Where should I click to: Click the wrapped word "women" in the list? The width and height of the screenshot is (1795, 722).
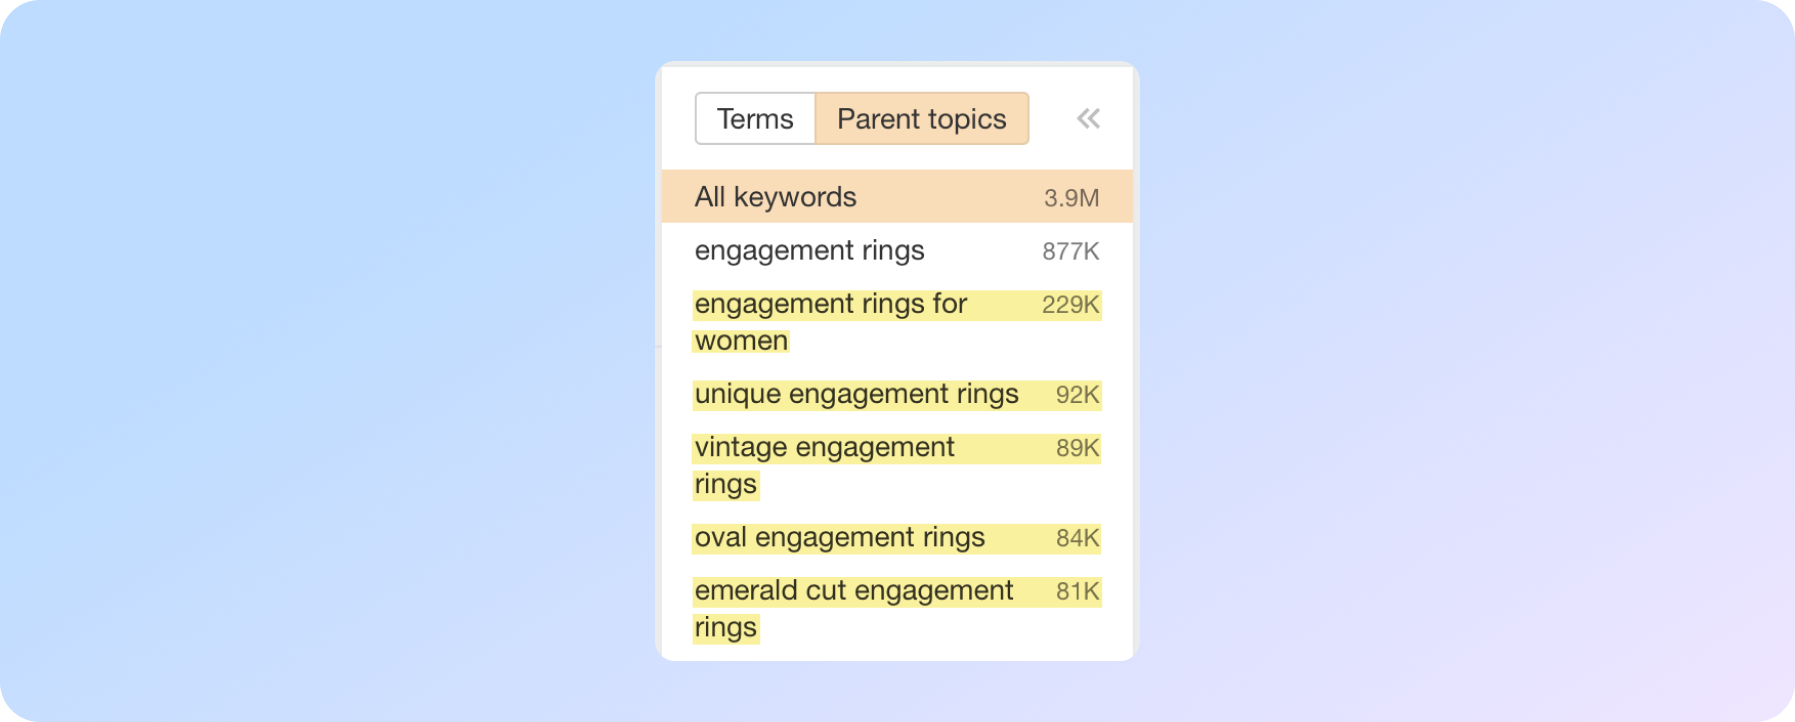click(741, 341)
